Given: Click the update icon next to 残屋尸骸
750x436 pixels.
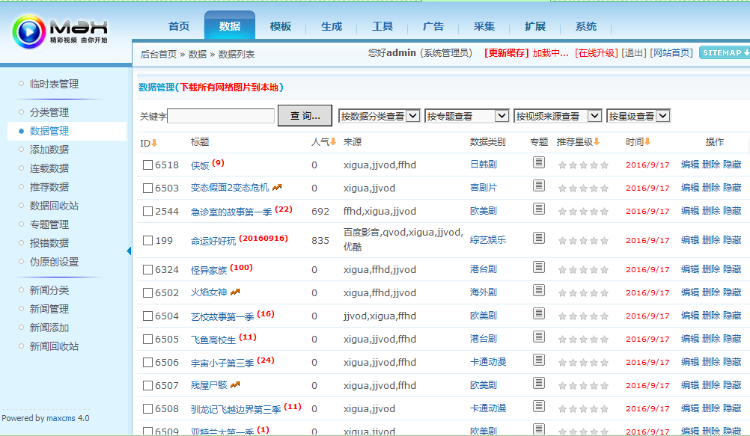Looking at the screenshot, I should pyautogui.click(x=235, y=384).
